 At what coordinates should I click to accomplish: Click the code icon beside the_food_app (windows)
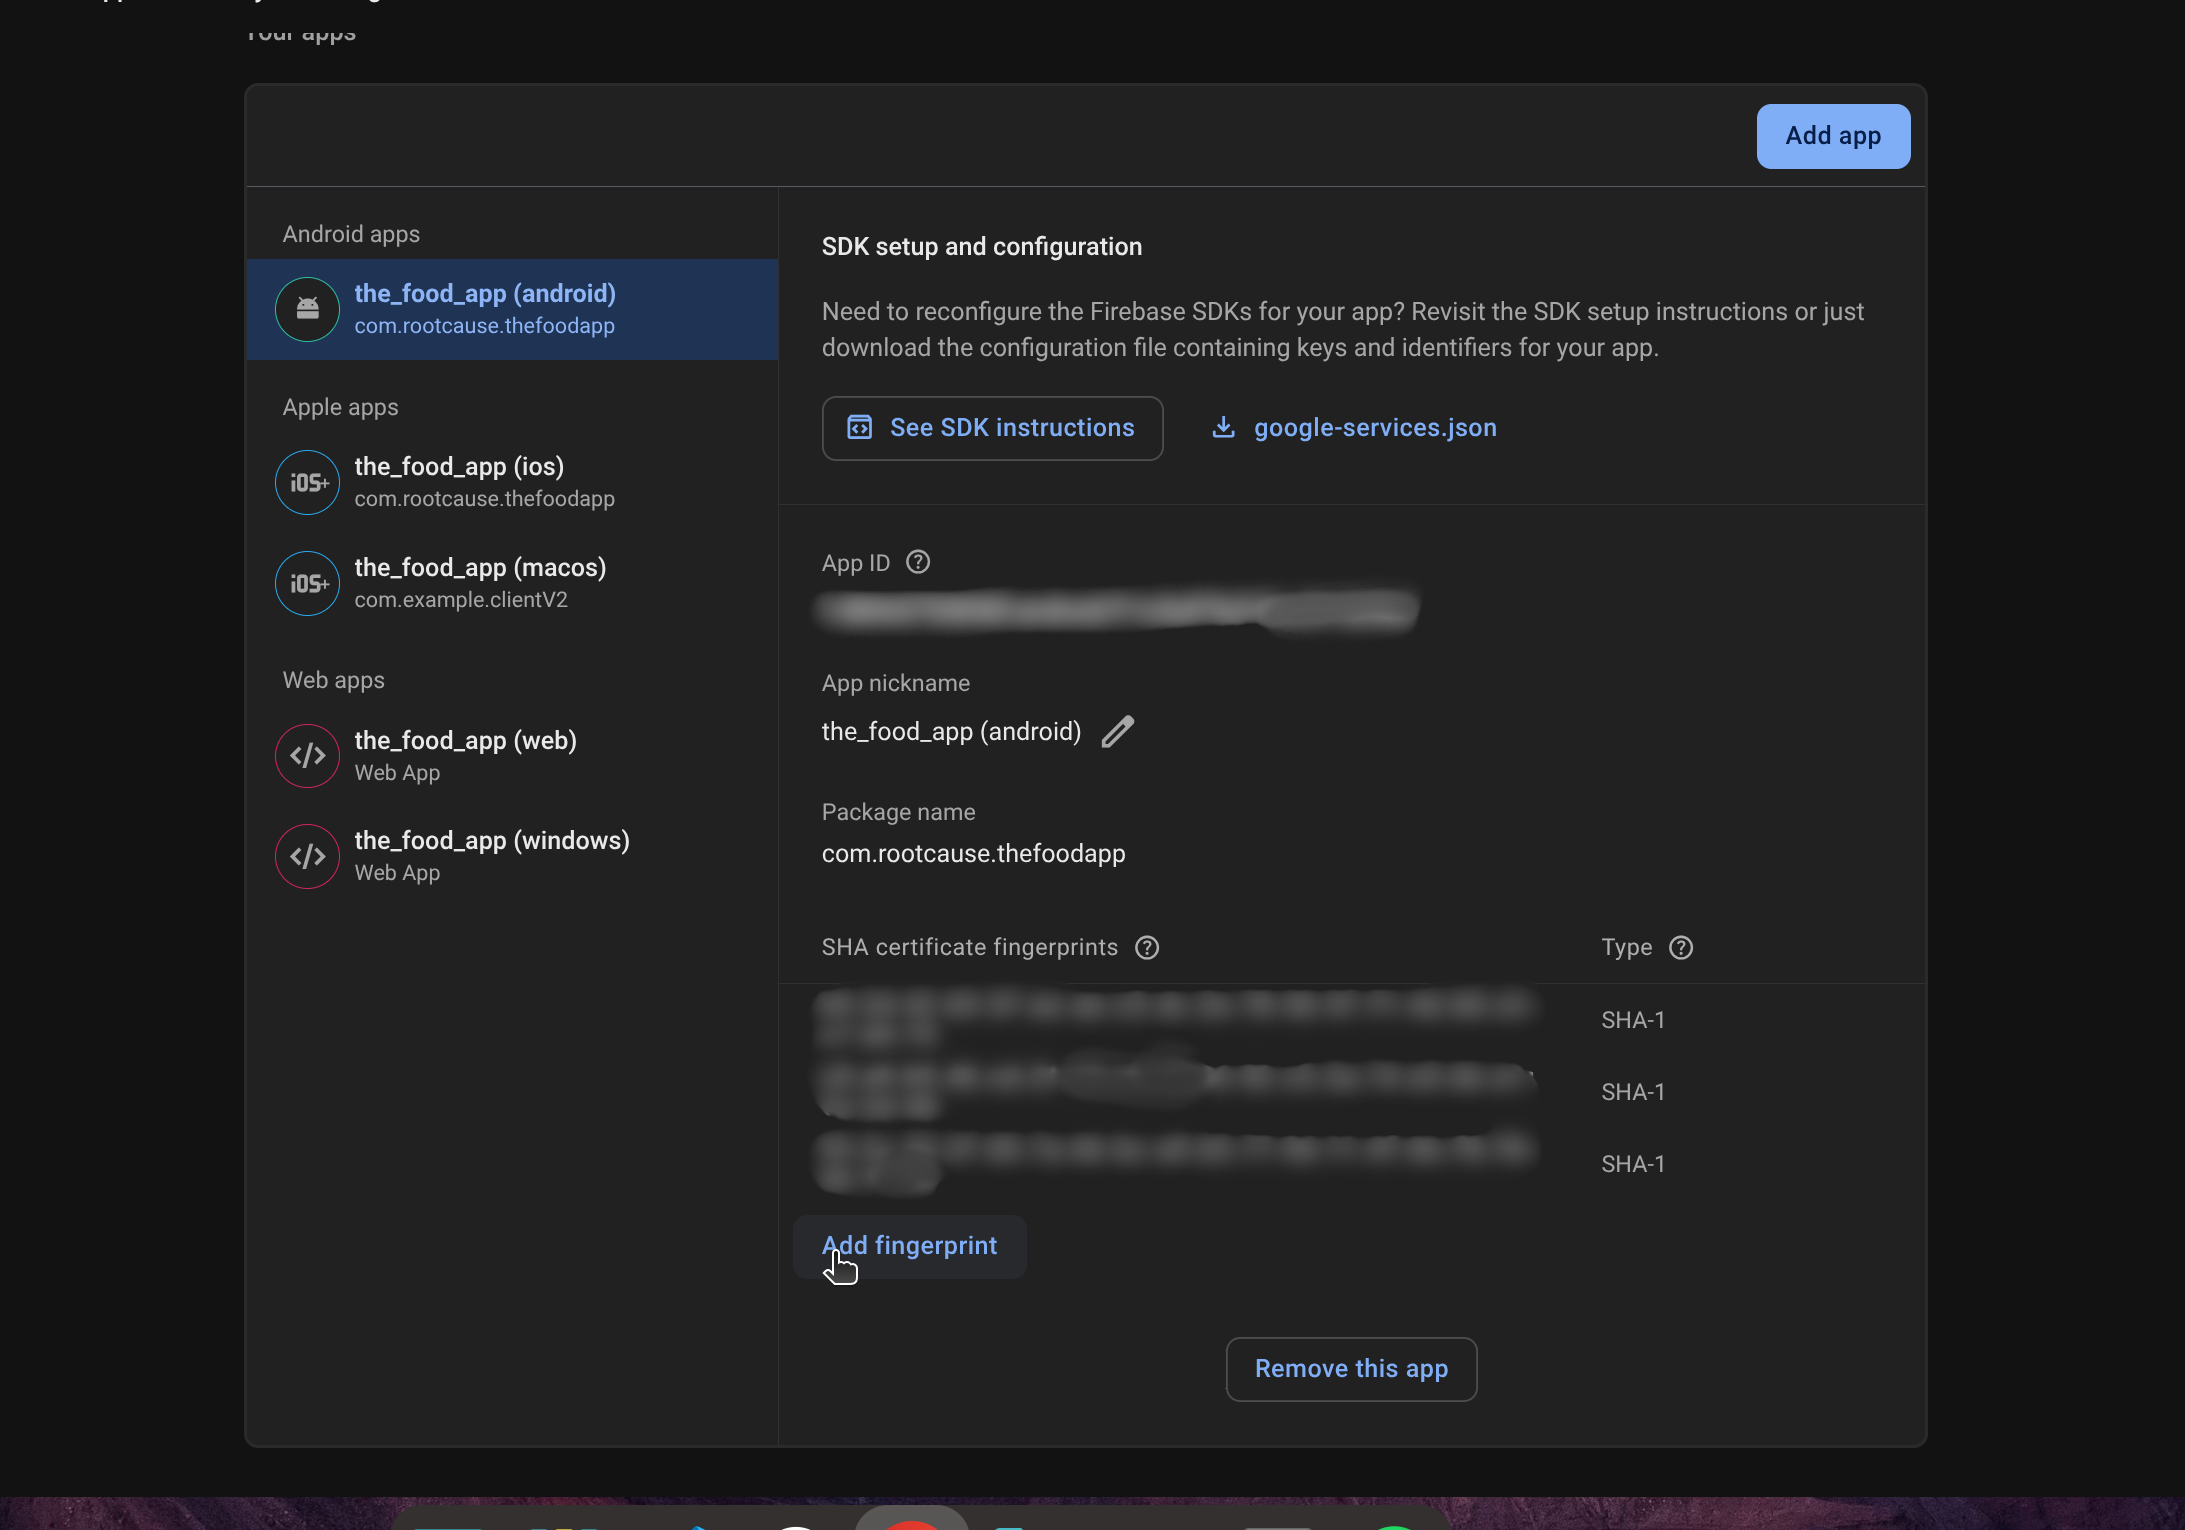[x=308, y=857]
